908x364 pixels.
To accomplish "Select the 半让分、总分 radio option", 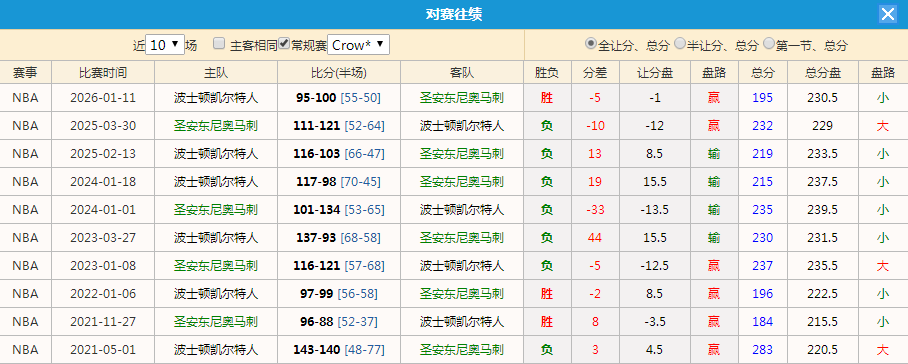I will 680,43.
